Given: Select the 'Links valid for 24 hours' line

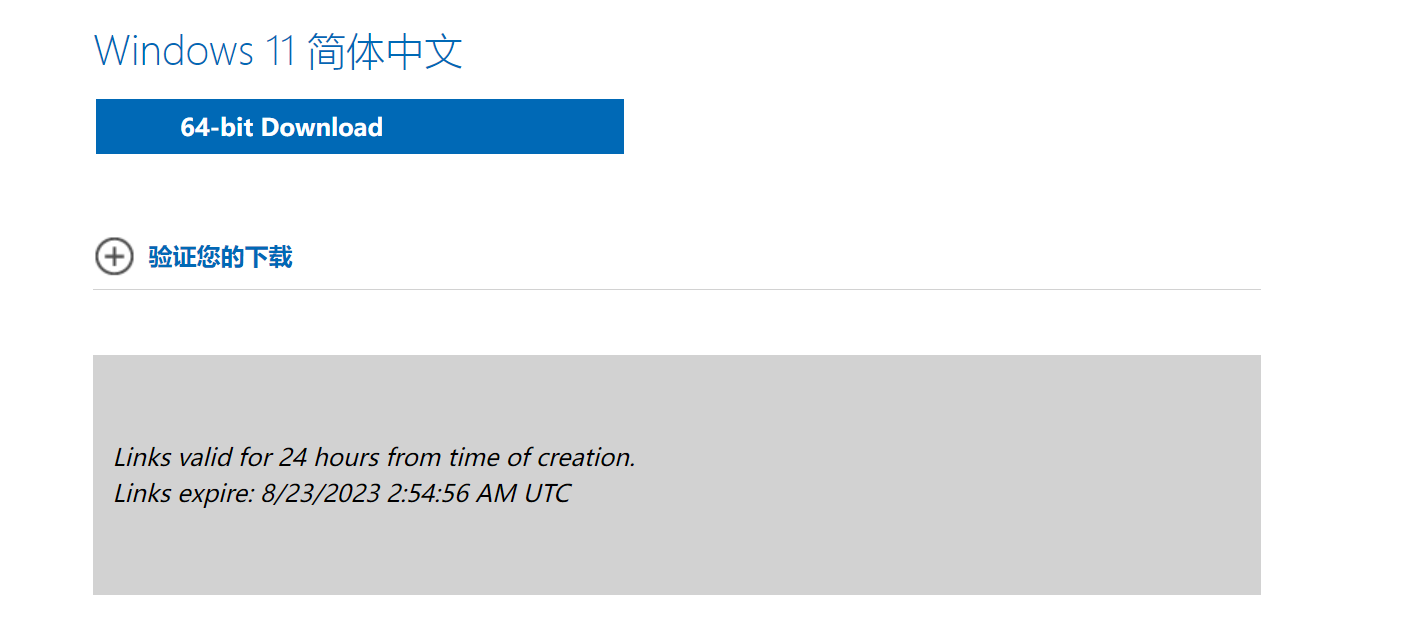Looking at the screenshot, I should (x=375, y=458).
